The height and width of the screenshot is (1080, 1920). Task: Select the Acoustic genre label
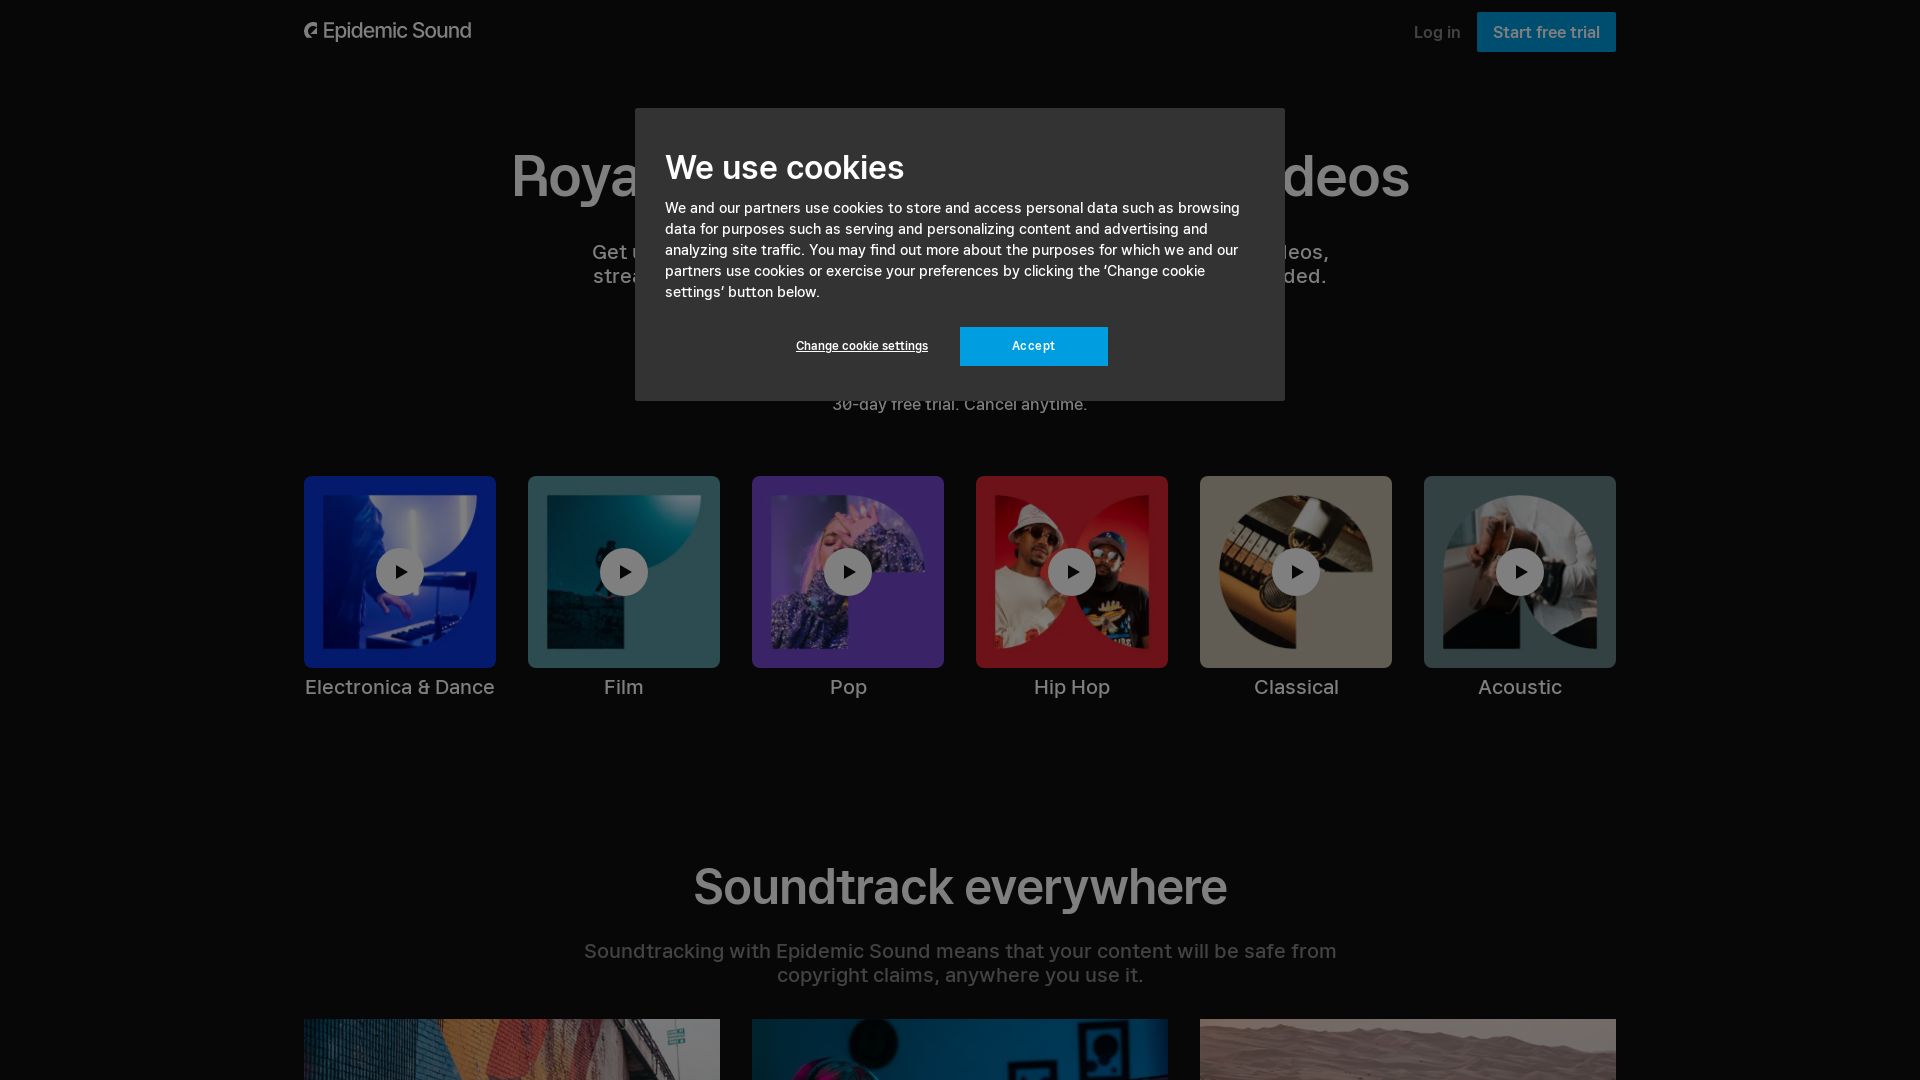pyautogui.click(x=1520, y=687)
